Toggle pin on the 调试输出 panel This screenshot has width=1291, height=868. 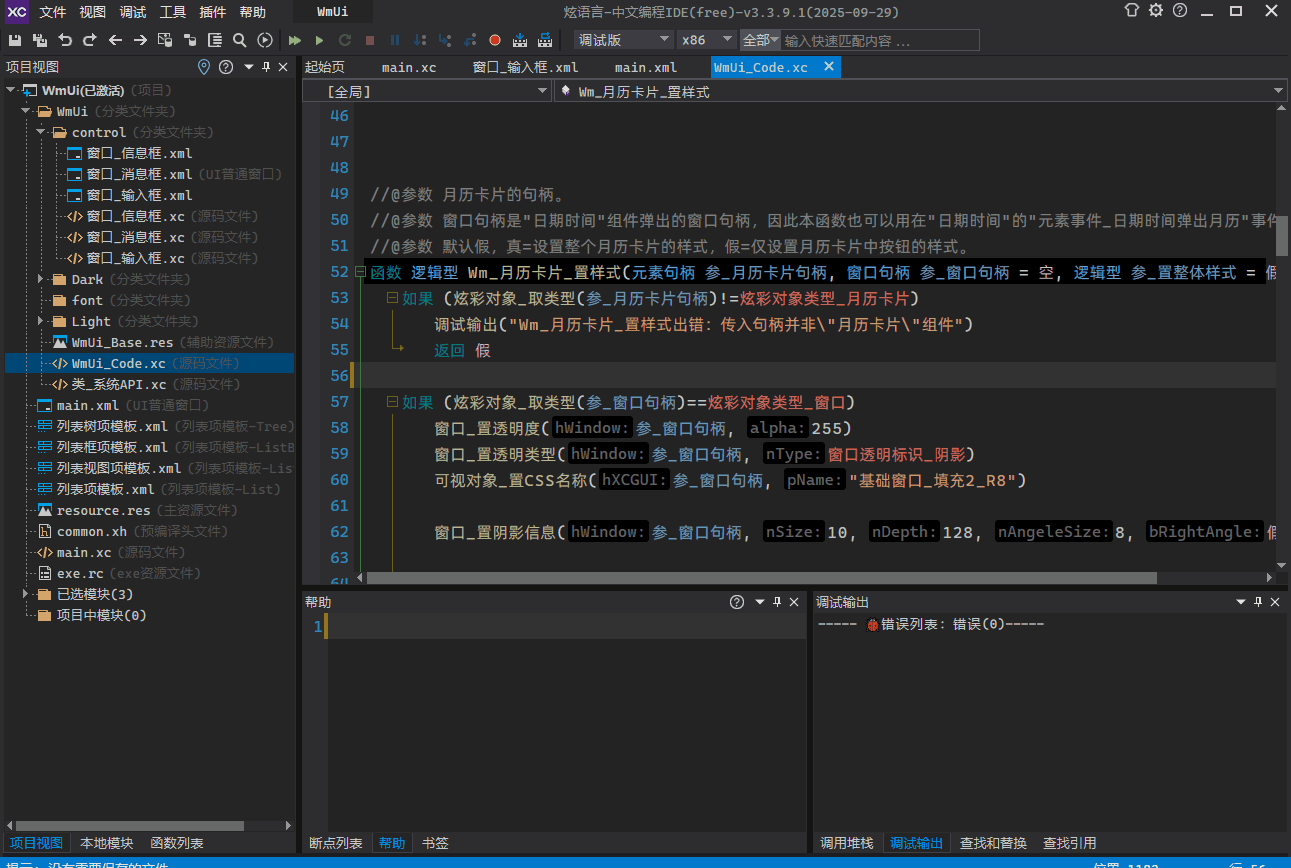point(1259,602)
